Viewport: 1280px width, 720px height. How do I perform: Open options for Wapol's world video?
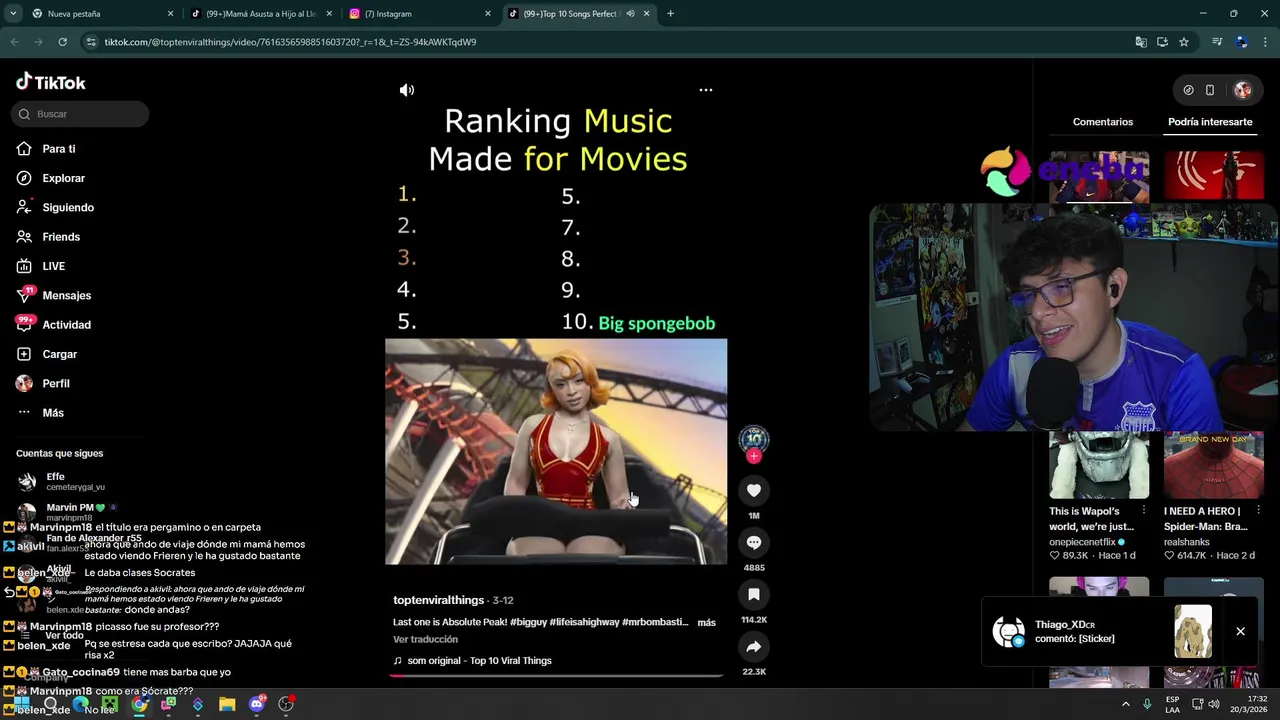tap(1143, 511)
